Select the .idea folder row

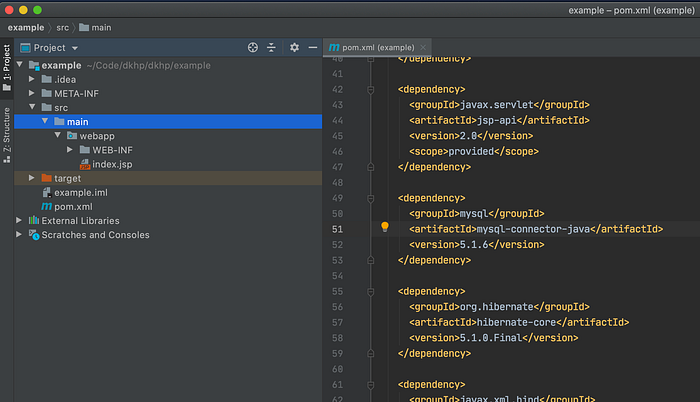pos(168,80)
